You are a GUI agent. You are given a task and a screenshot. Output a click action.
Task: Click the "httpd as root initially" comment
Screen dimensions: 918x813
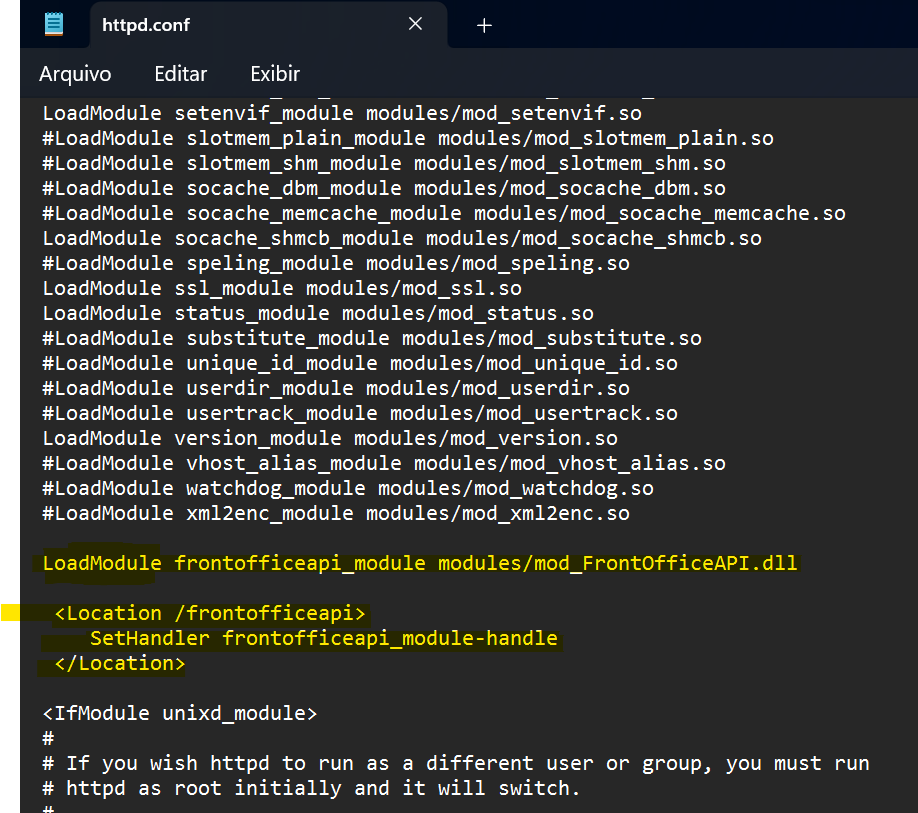pyautogui.click(x=310, y=788)
